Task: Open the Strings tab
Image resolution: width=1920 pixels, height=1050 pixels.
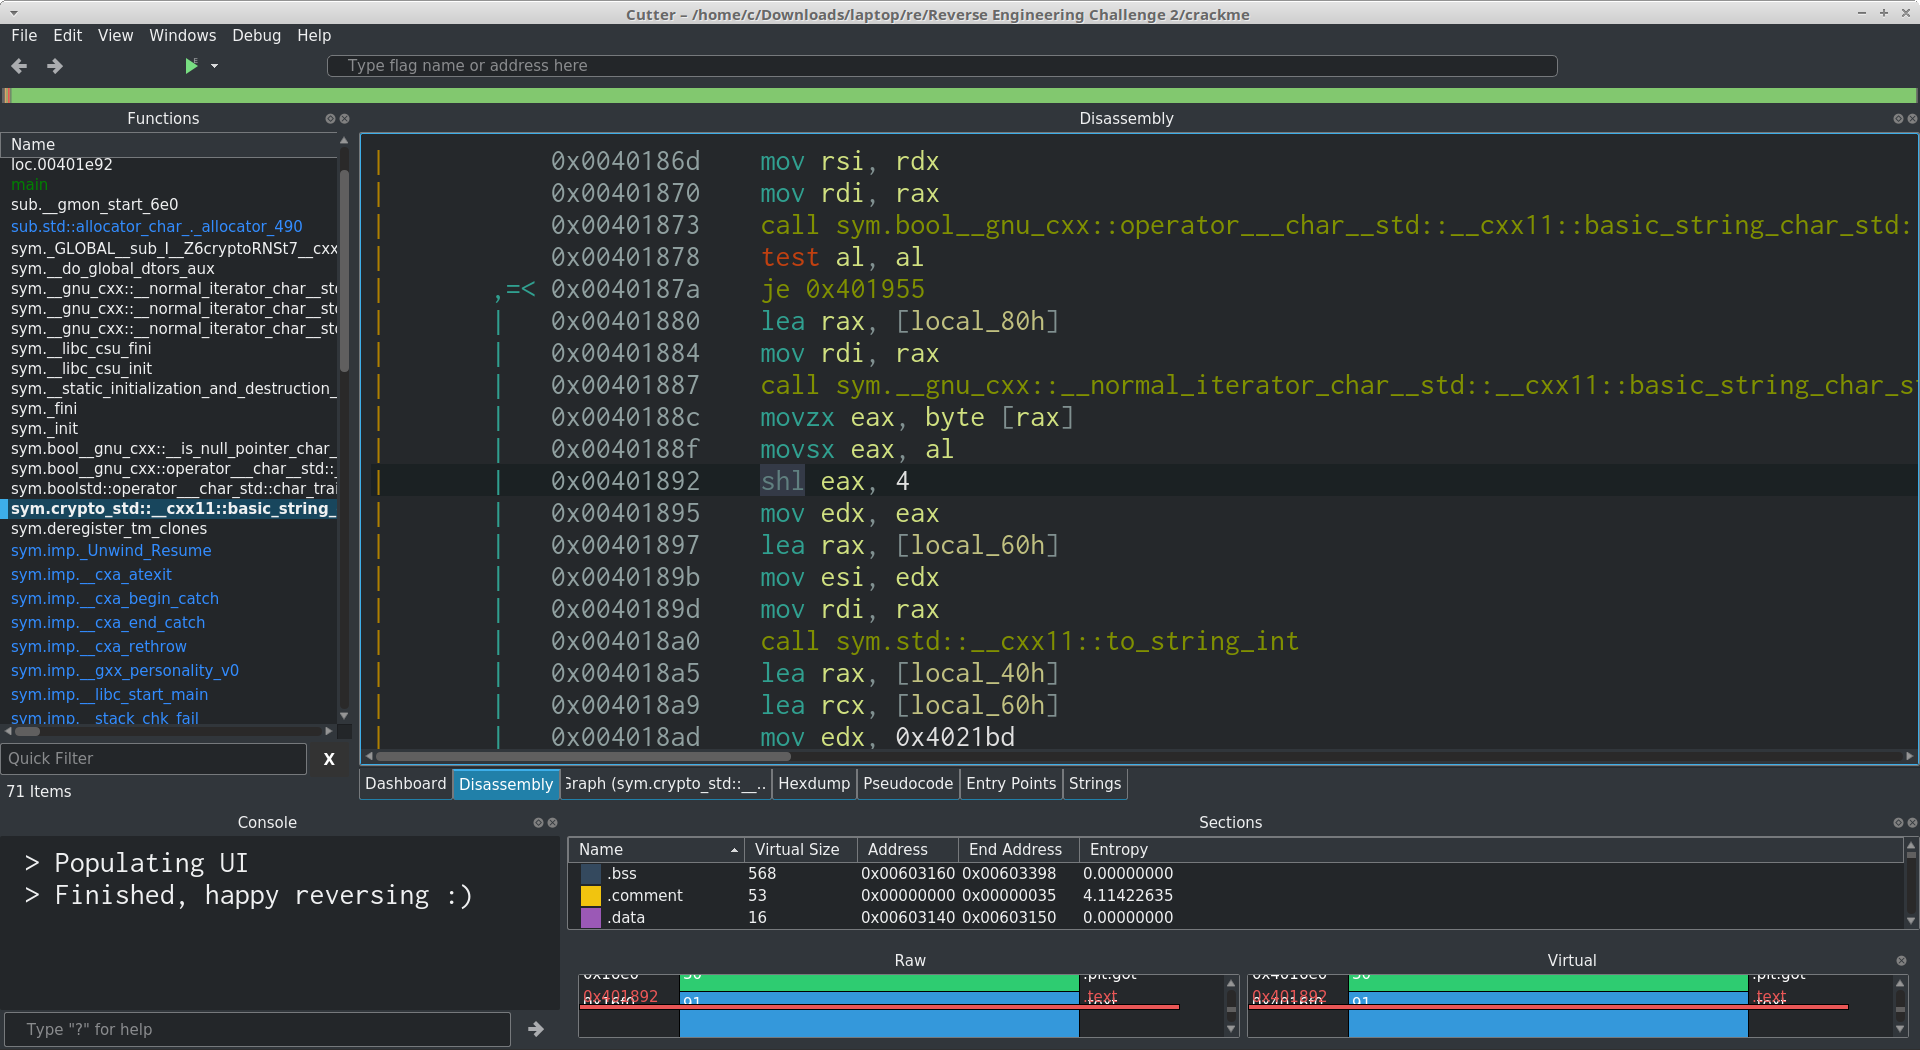Action: click(1095, 784)
